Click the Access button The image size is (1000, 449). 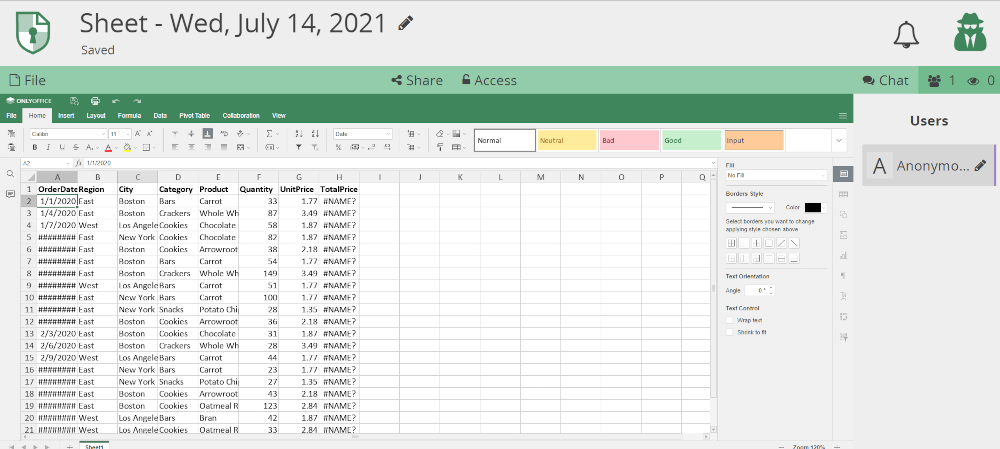[489, 80]
